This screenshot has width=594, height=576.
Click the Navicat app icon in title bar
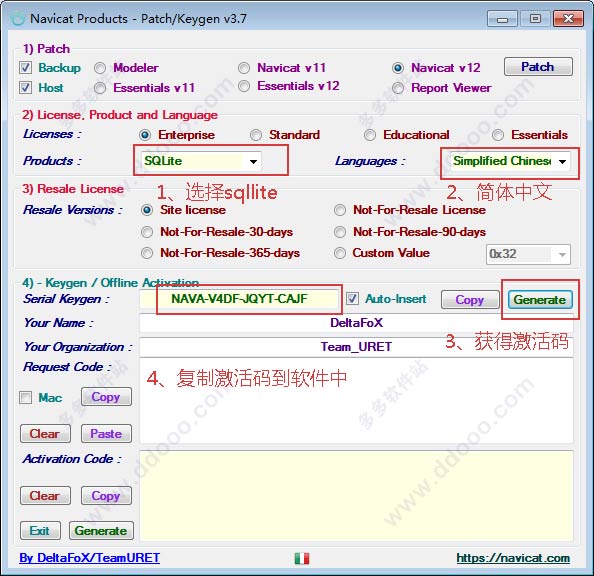point(17,19)
